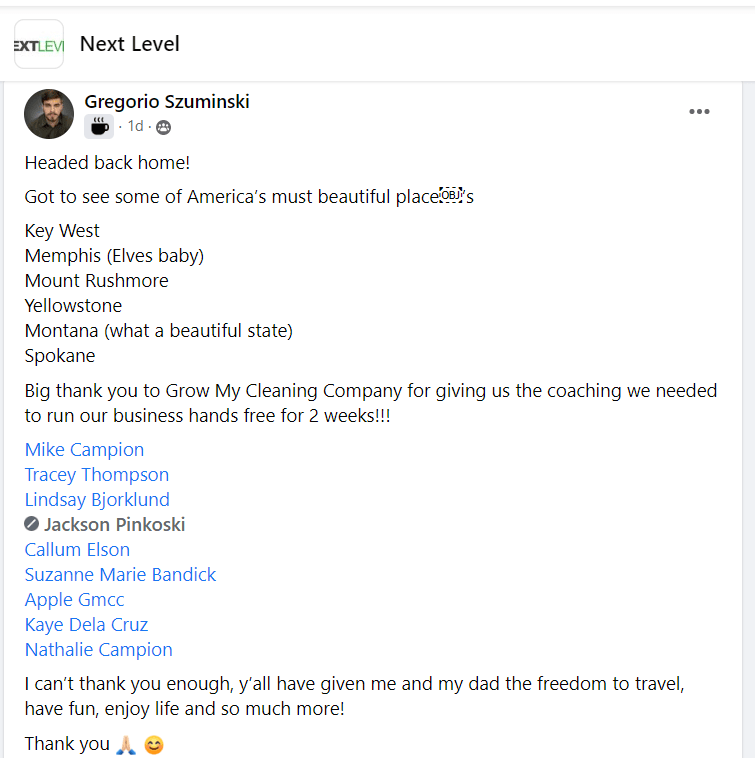Open Gregorio Szuminski's profile name link
The image size is (755, 758).
point(167,101)
